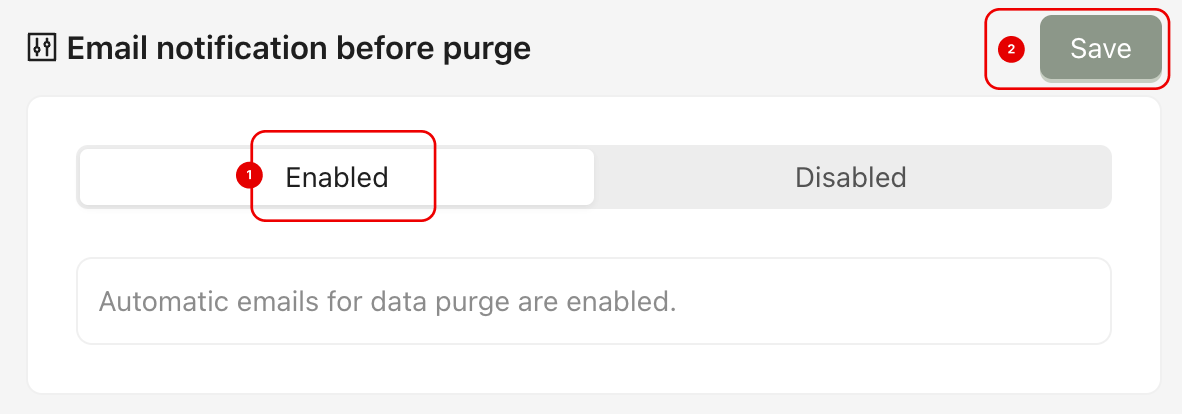Select the Enabled option
1182x414 pixels.
[x=337, y=177]
